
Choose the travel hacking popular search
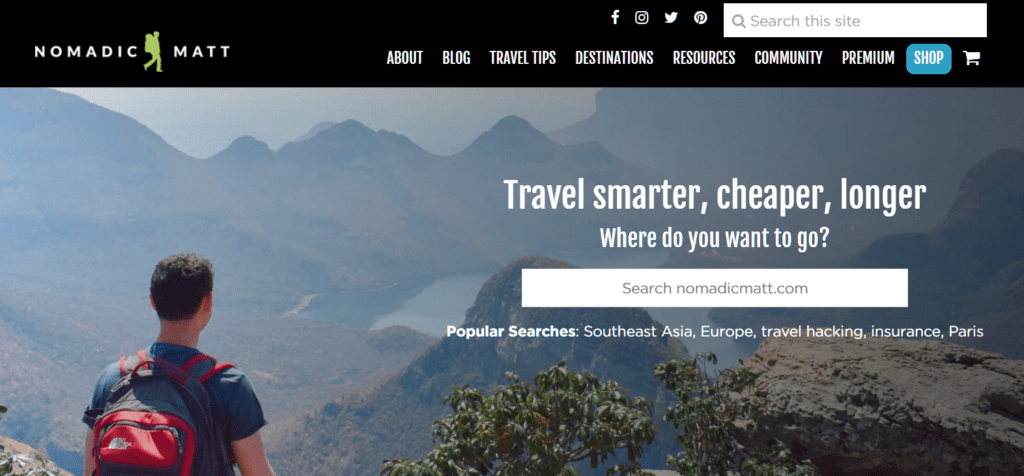(x=812, y=332)
